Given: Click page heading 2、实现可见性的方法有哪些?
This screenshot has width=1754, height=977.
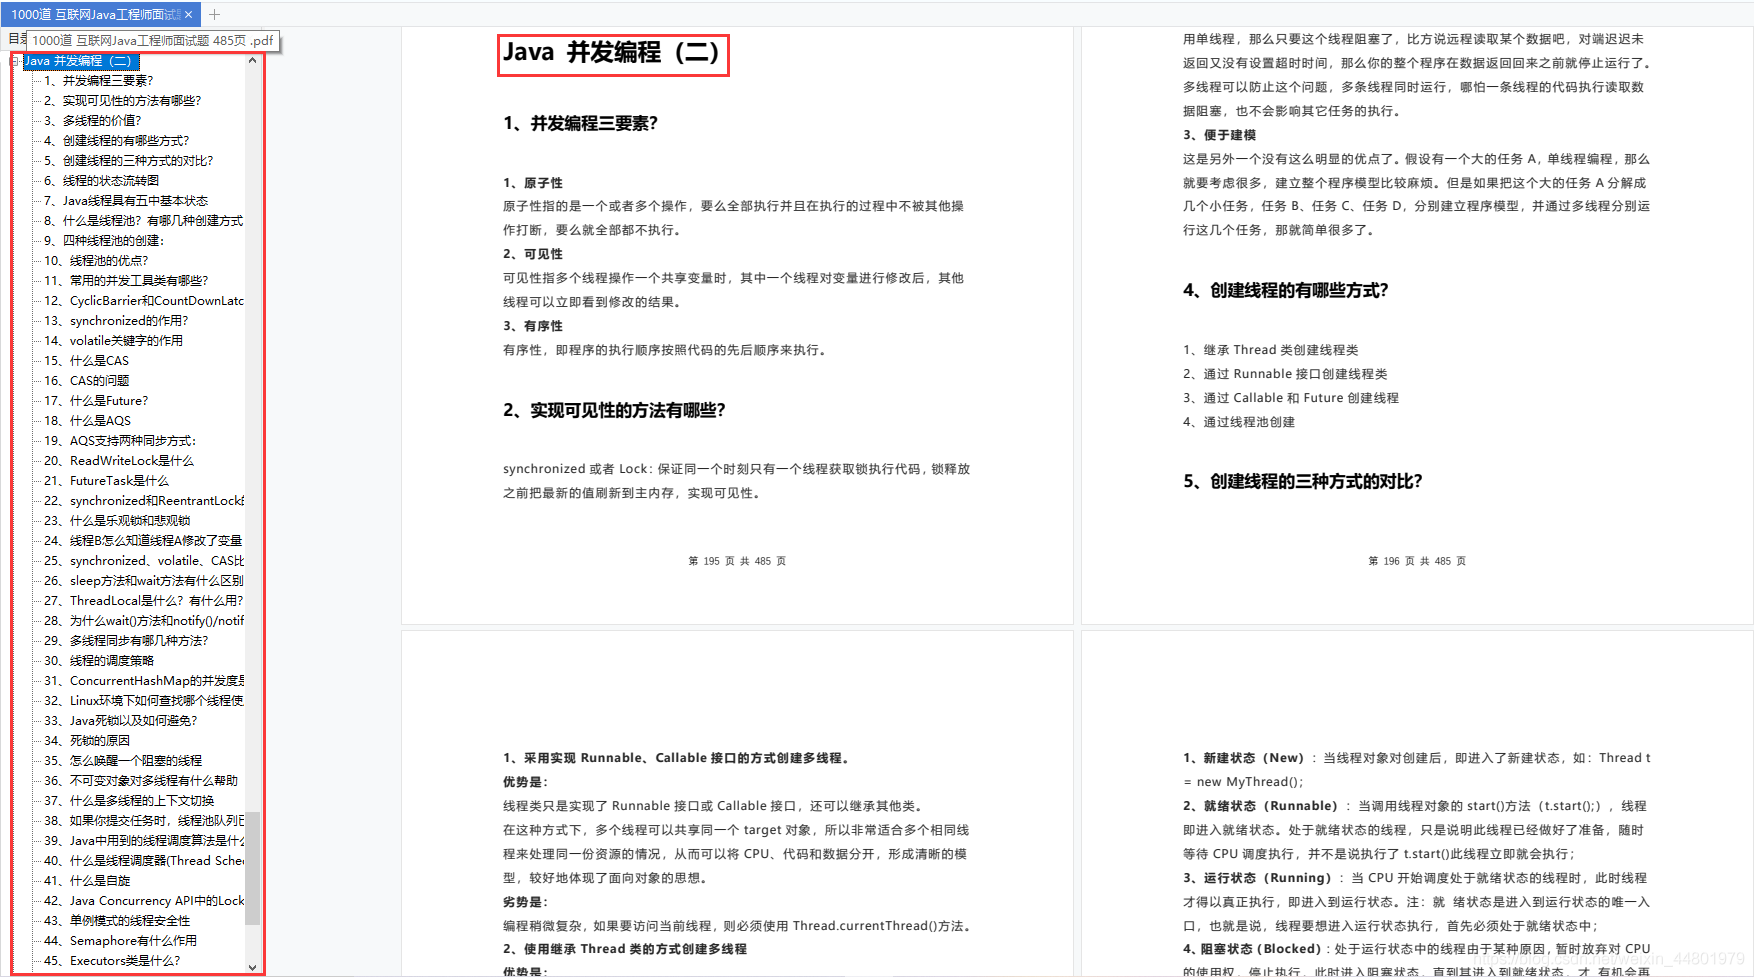Looking at the screenshot, I should [614, 411].
